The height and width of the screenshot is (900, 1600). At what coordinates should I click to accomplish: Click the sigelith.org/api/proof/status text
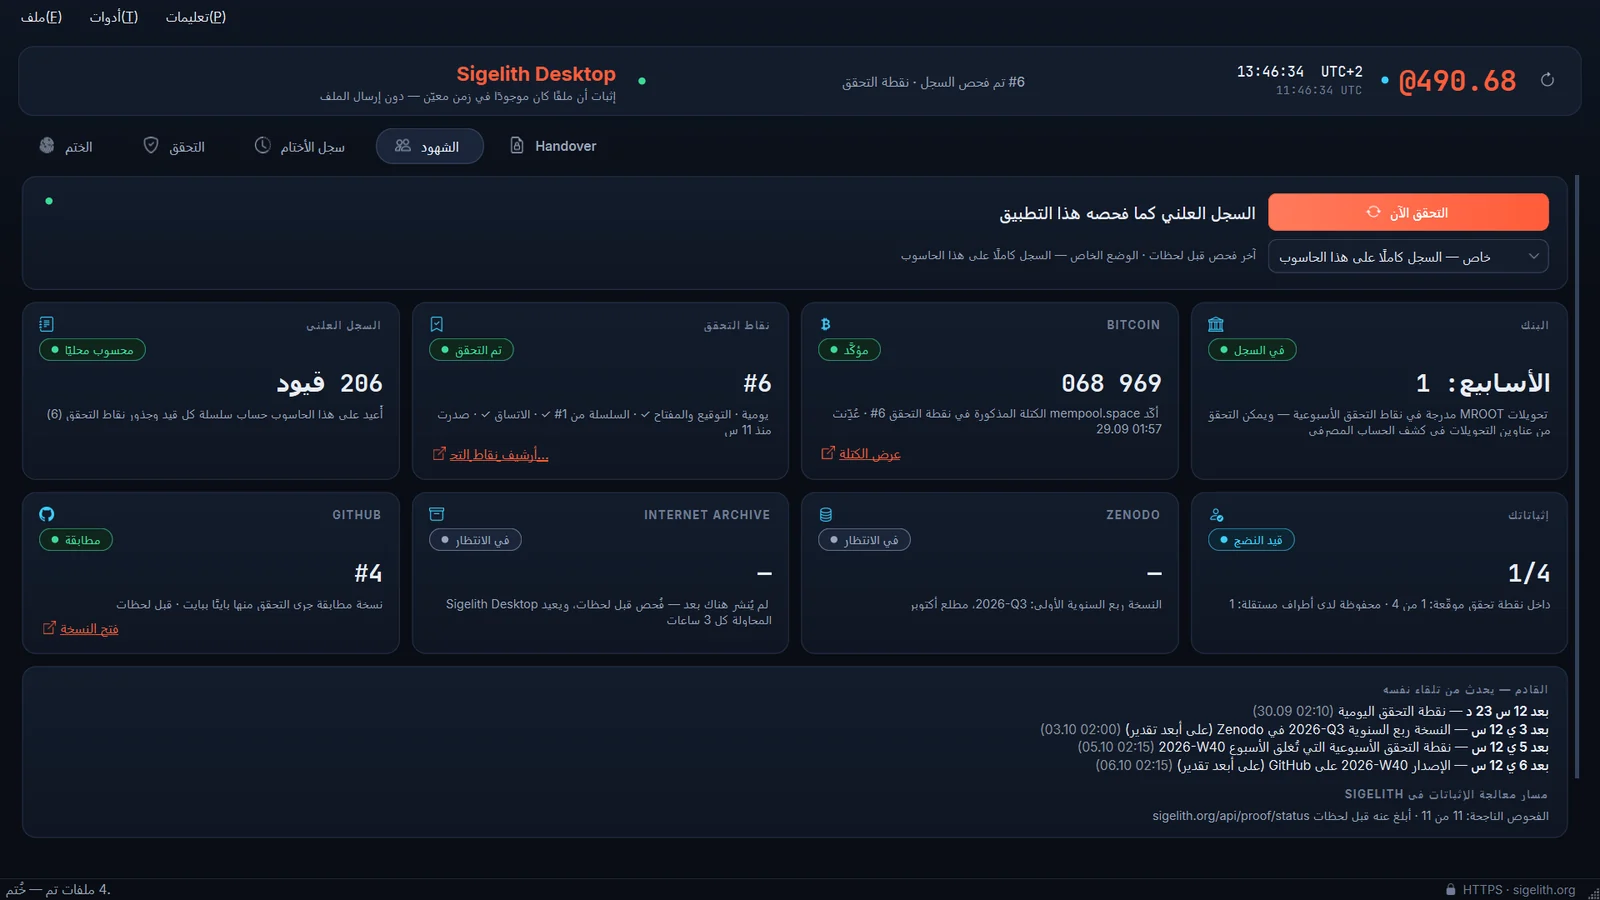pyautogui.click(x=1231, y=816)
